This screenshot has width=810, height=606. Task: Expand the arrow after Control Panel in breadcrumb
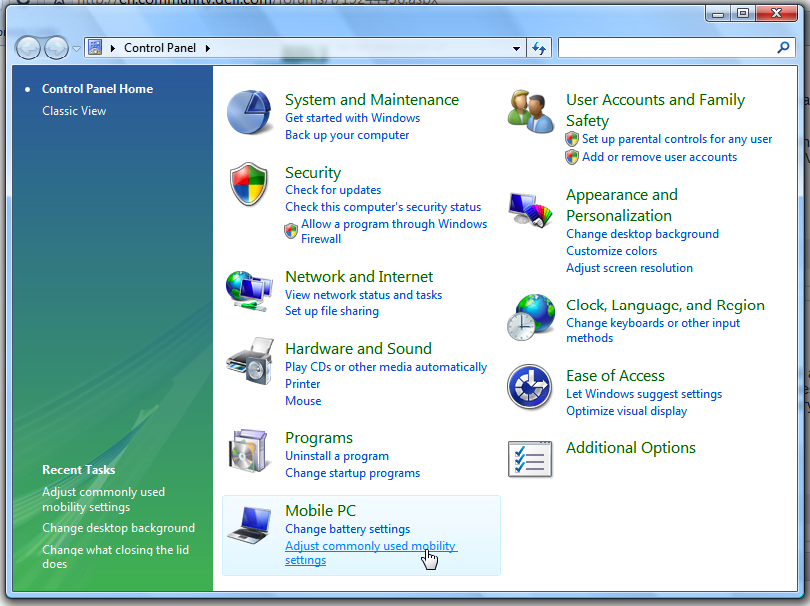coord(208,49)
